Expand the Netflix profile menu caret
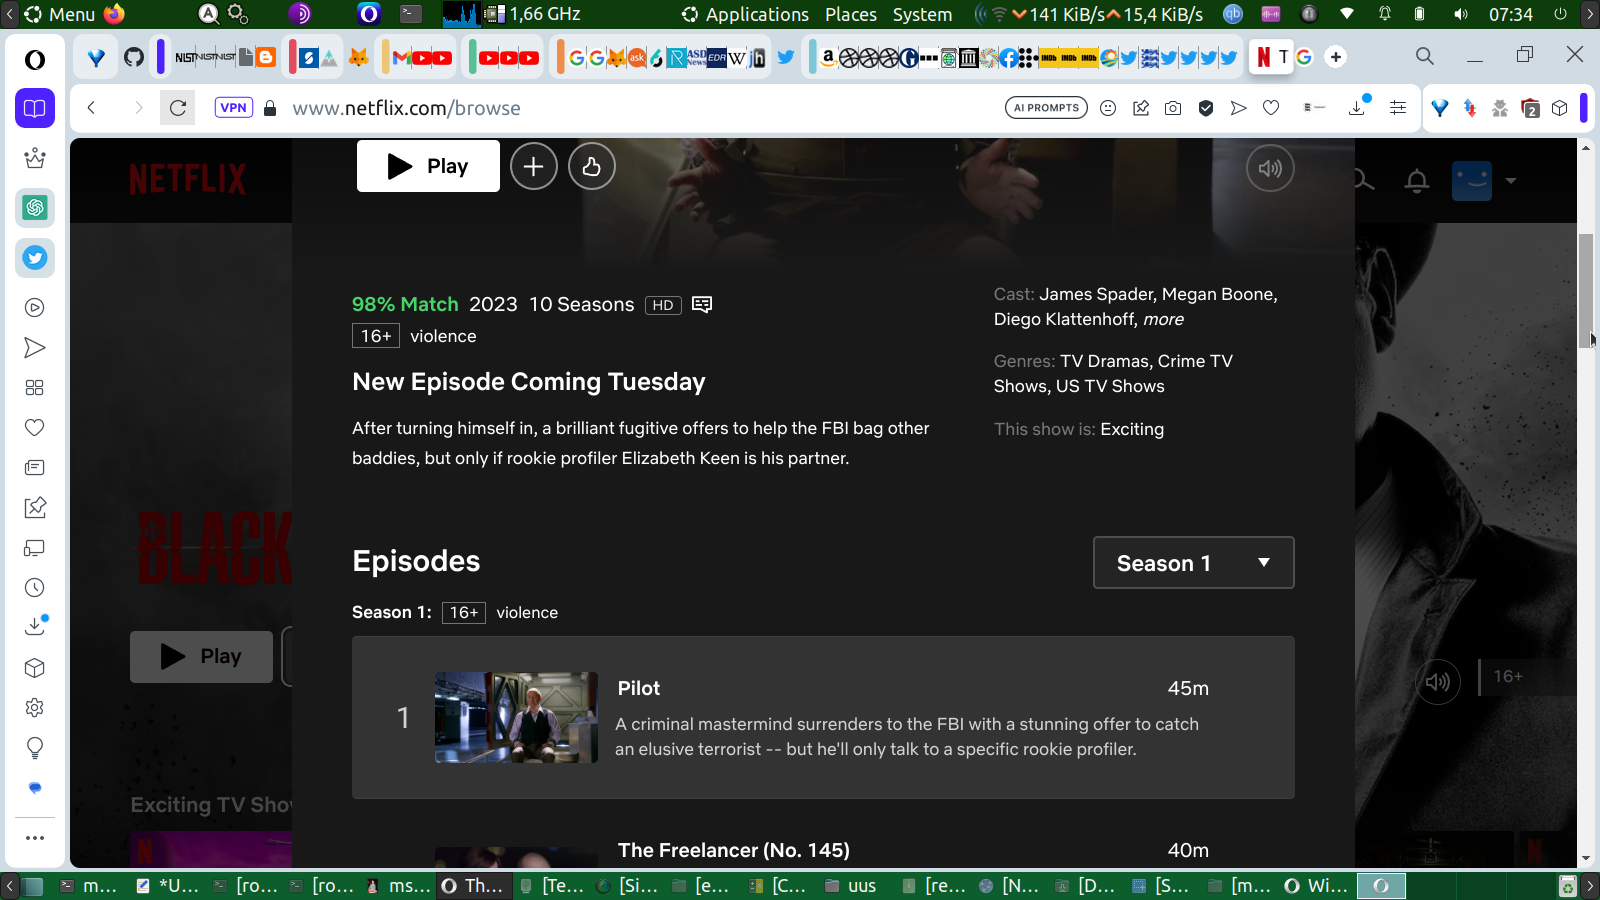The image size is (1600, 900). (x=1511, y=181)
